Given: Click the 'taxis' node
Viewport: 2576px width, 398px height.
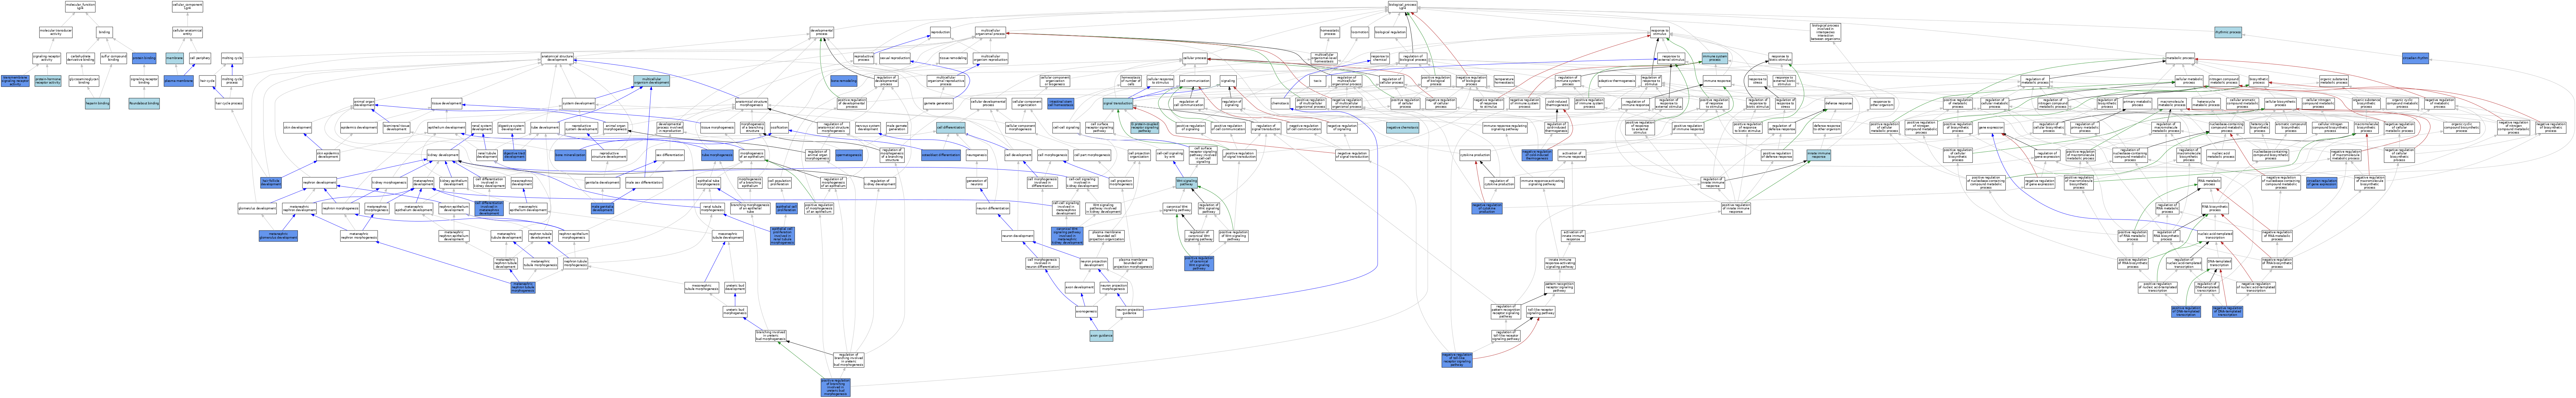Looking at the screenshot, I should (1318, 81).
